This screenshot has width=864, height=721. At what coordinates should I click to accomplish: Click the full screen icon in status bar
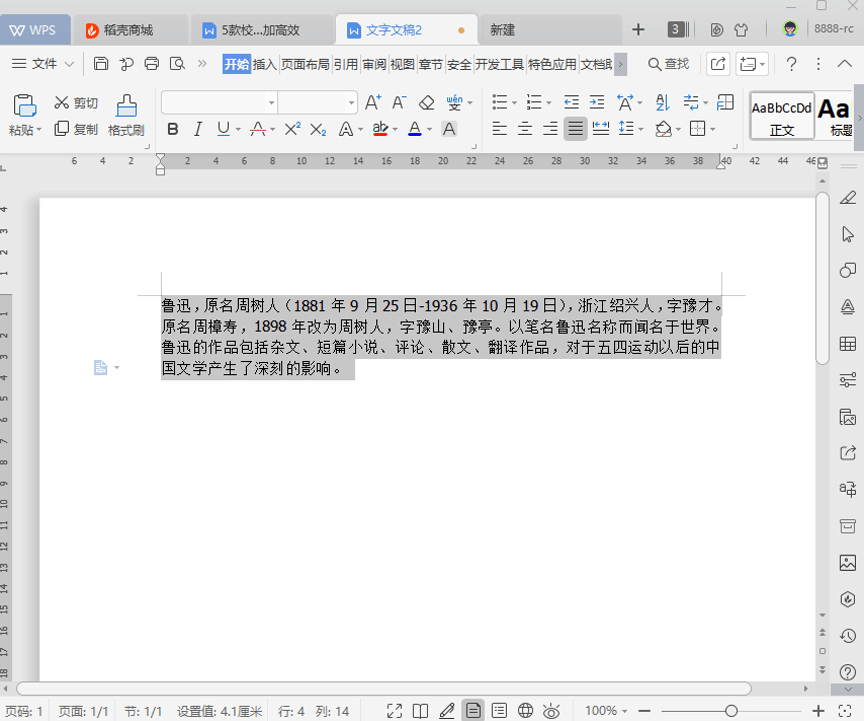coord(395,711)
